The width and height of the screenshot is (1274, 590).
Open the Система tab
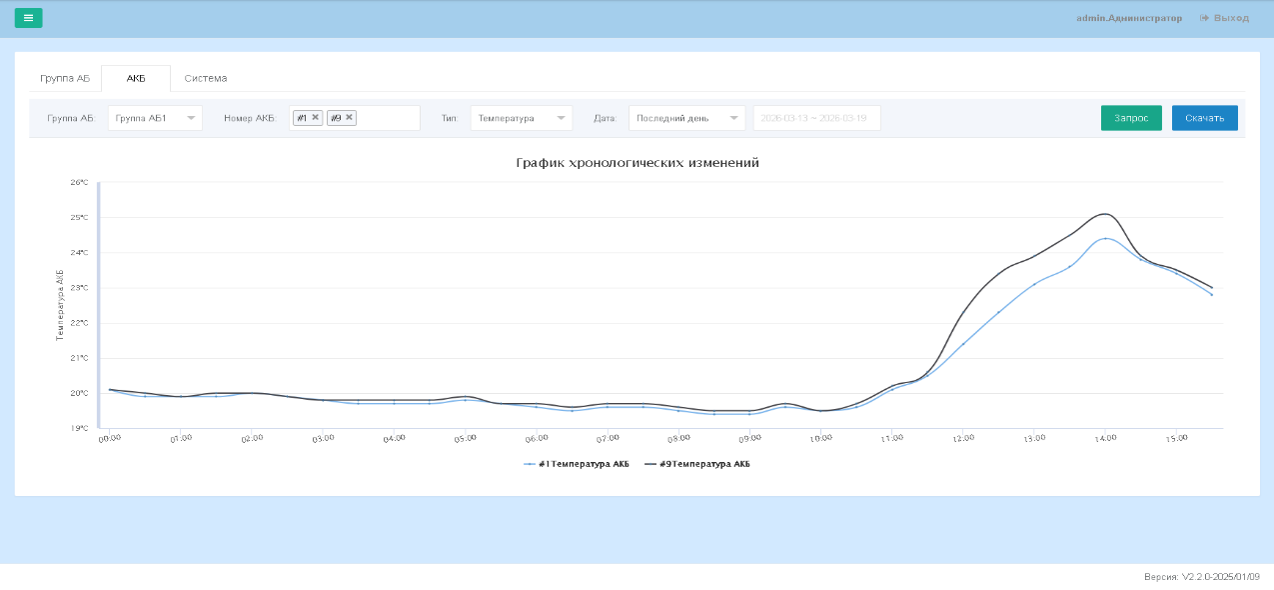pos(206,78)
